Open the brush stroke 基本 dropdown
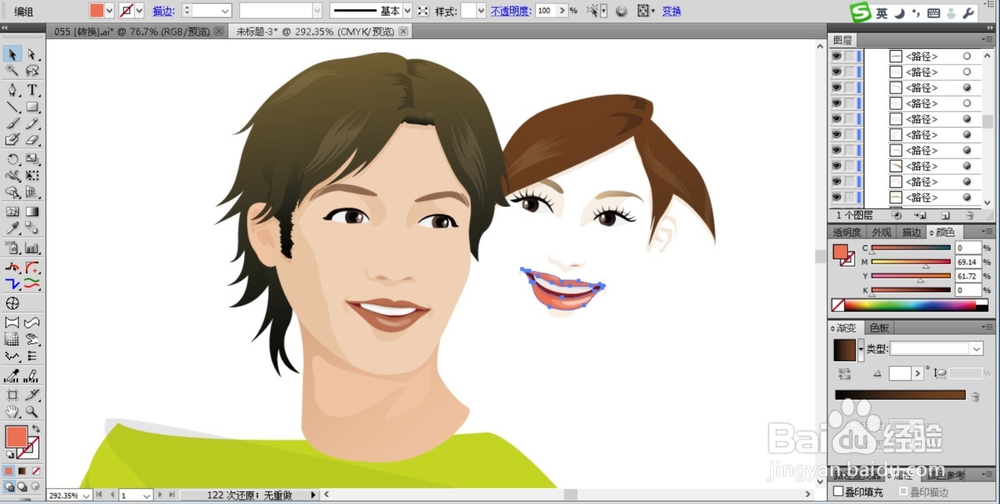This screenshot has height=504, width=1000. [408, 11]
